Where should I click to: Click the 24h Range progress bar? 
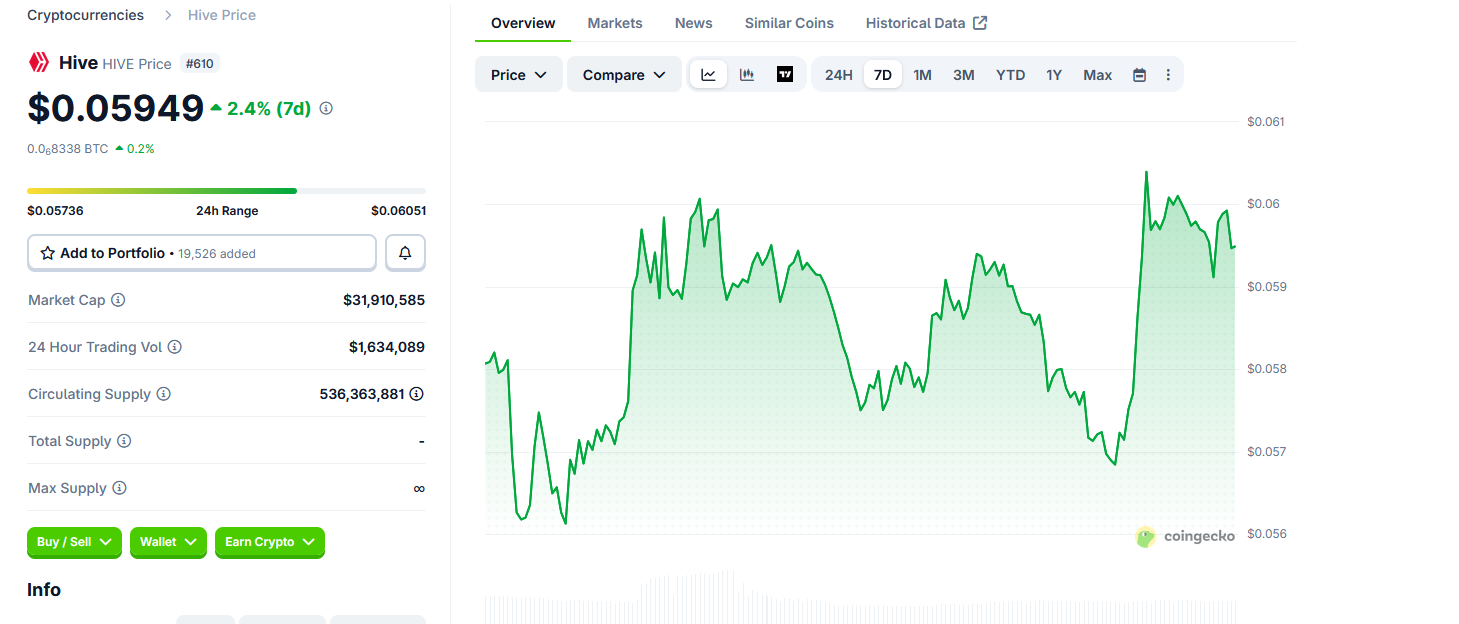(226, 190)
